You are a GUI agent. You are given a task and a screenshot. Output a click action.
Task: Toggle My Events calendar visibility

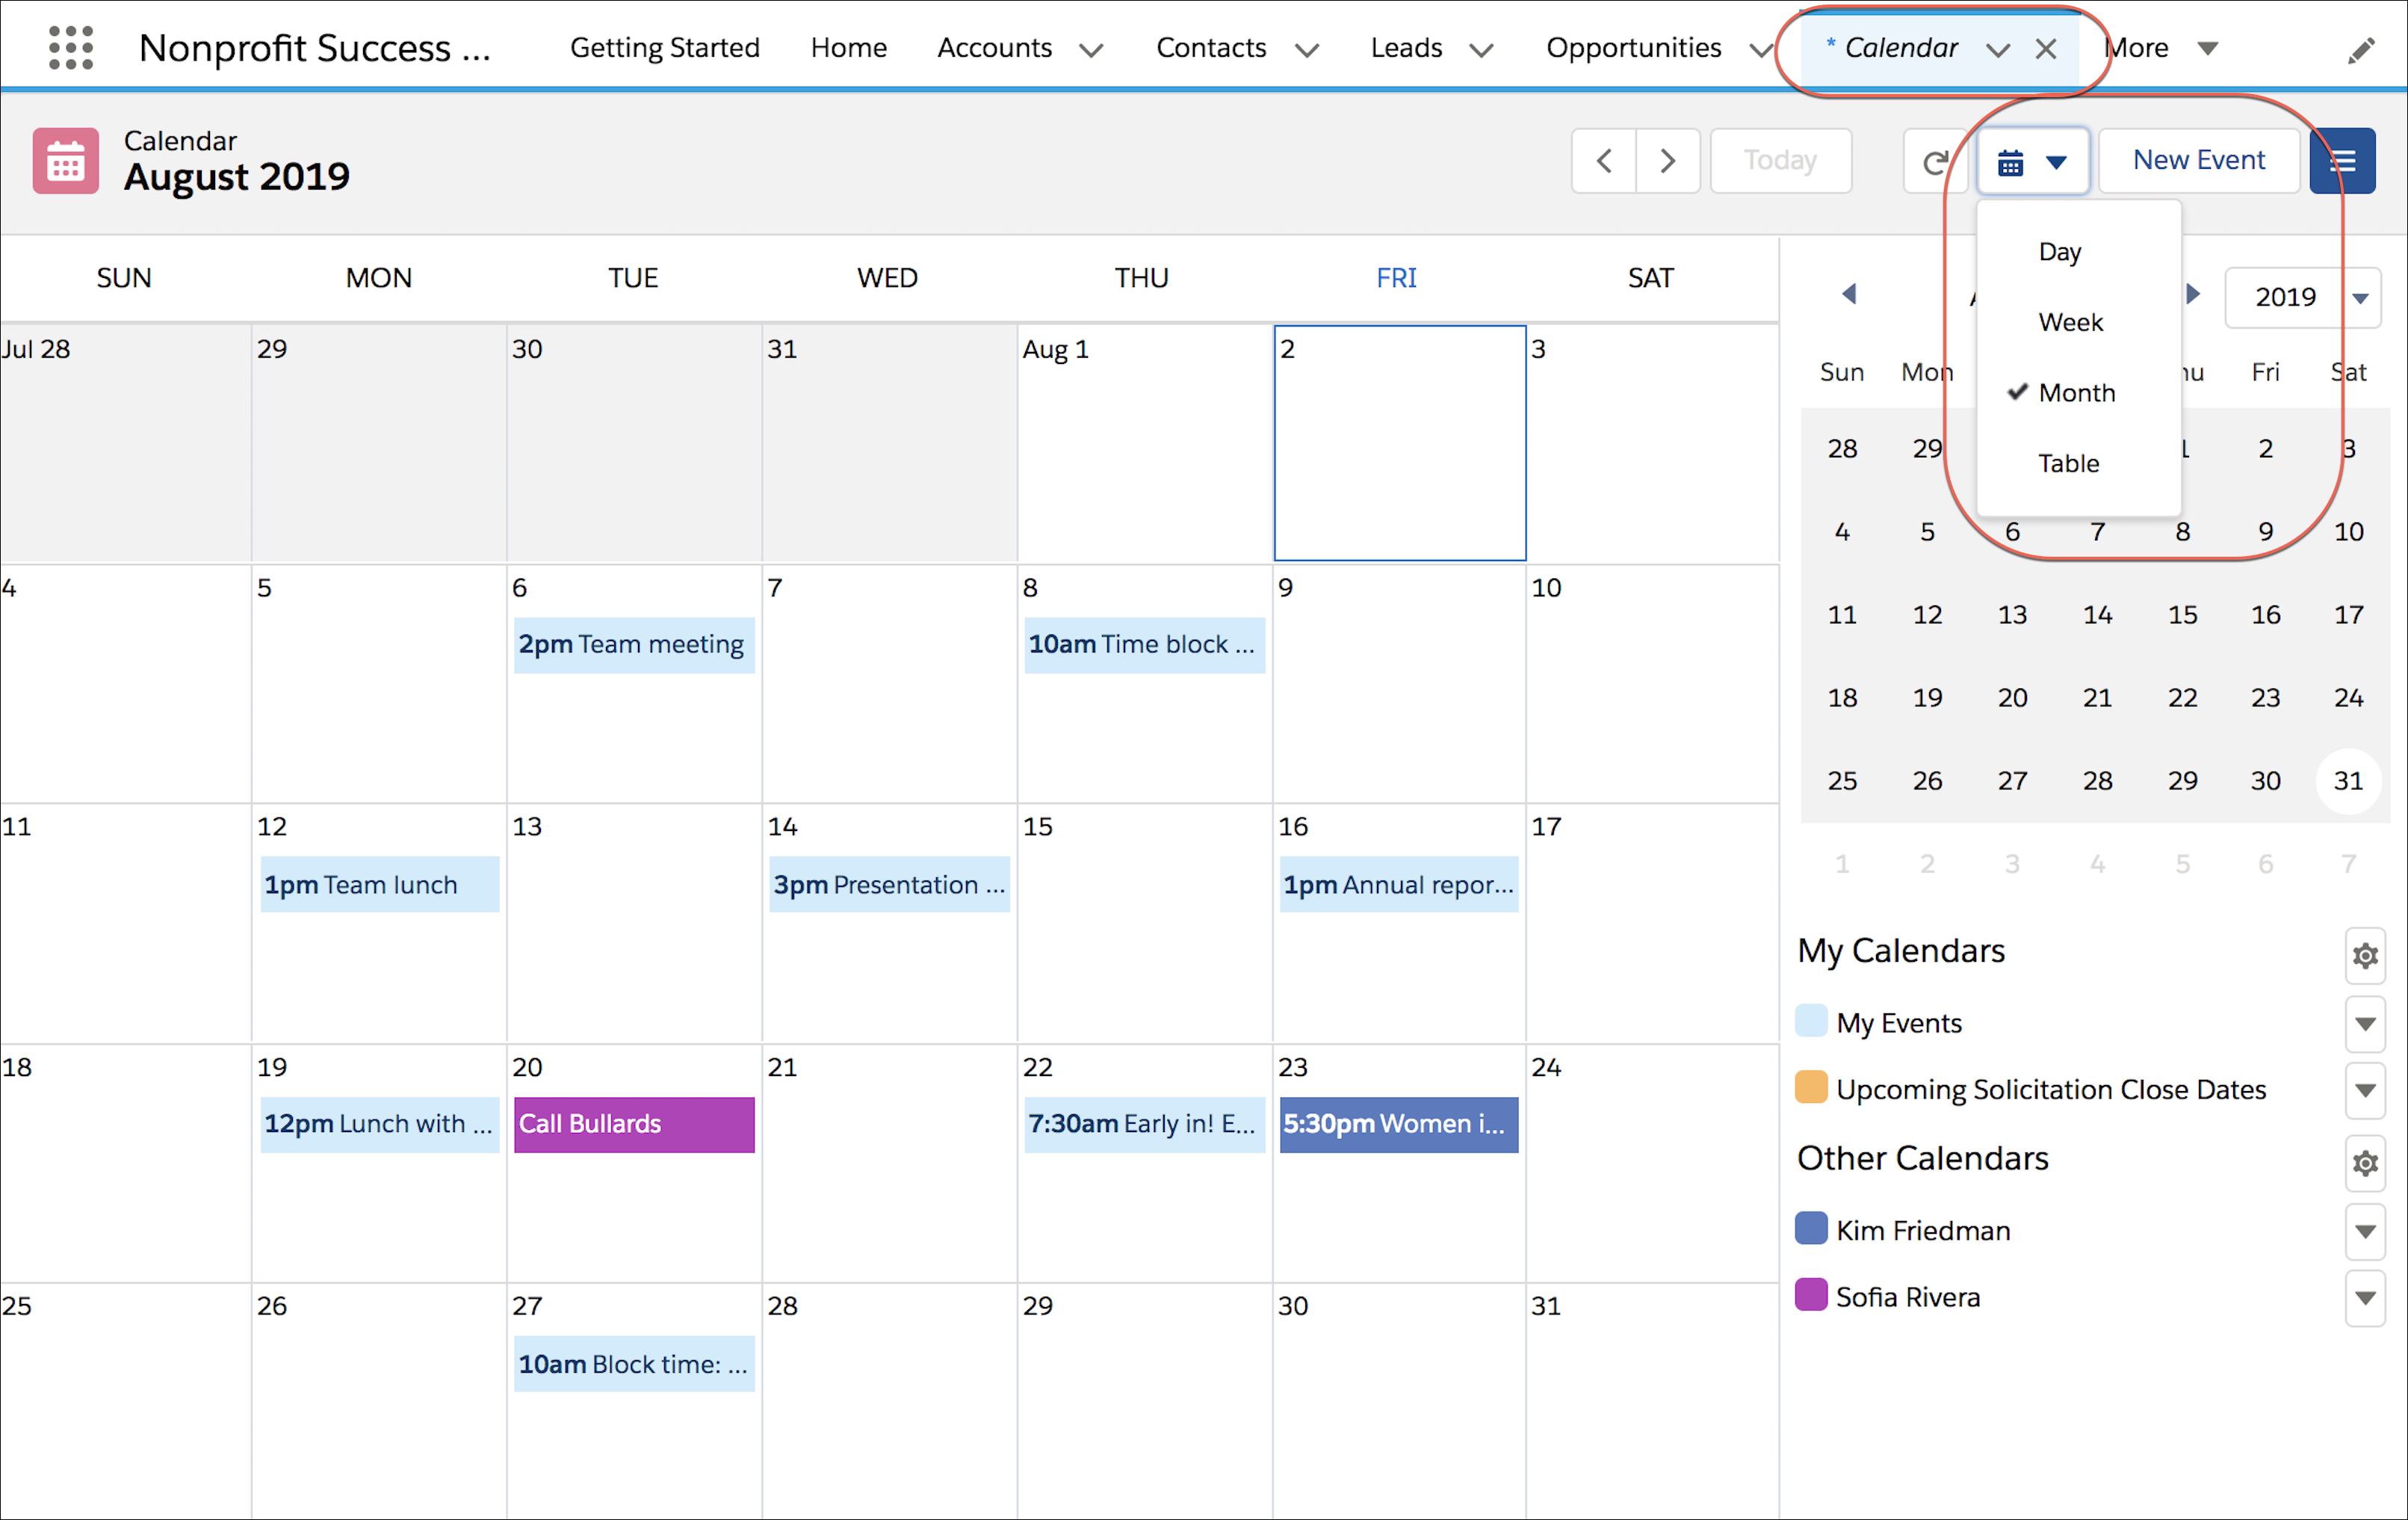[1811, 1021]
